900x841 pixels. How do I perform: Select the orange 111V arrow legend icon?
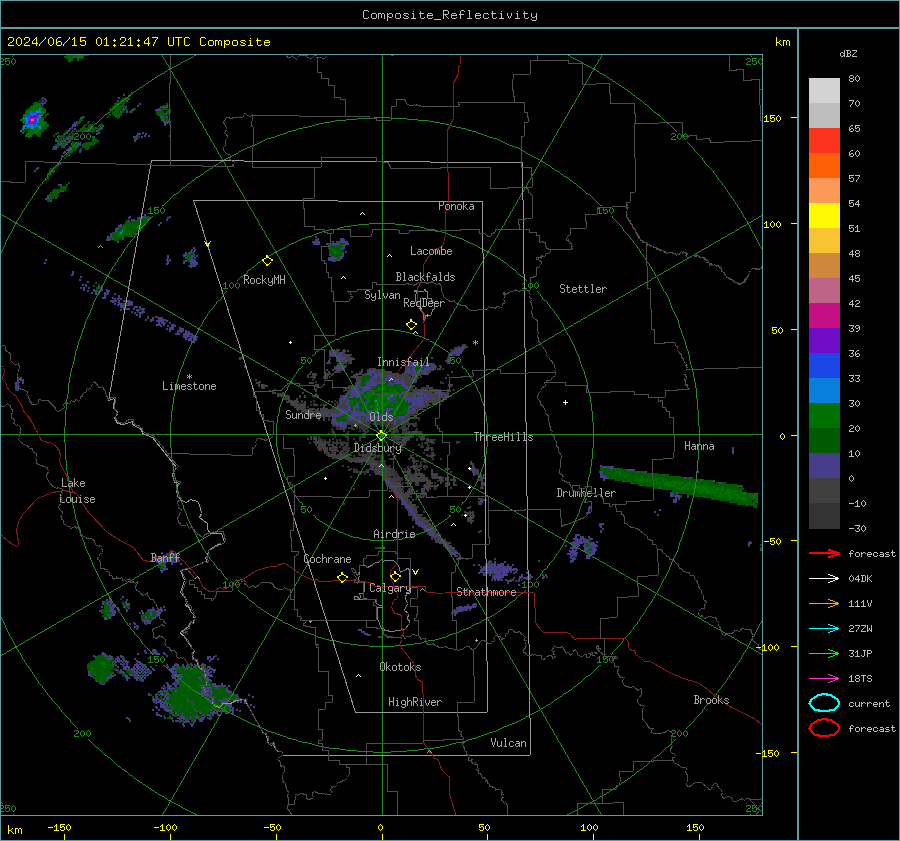(824, 603)
